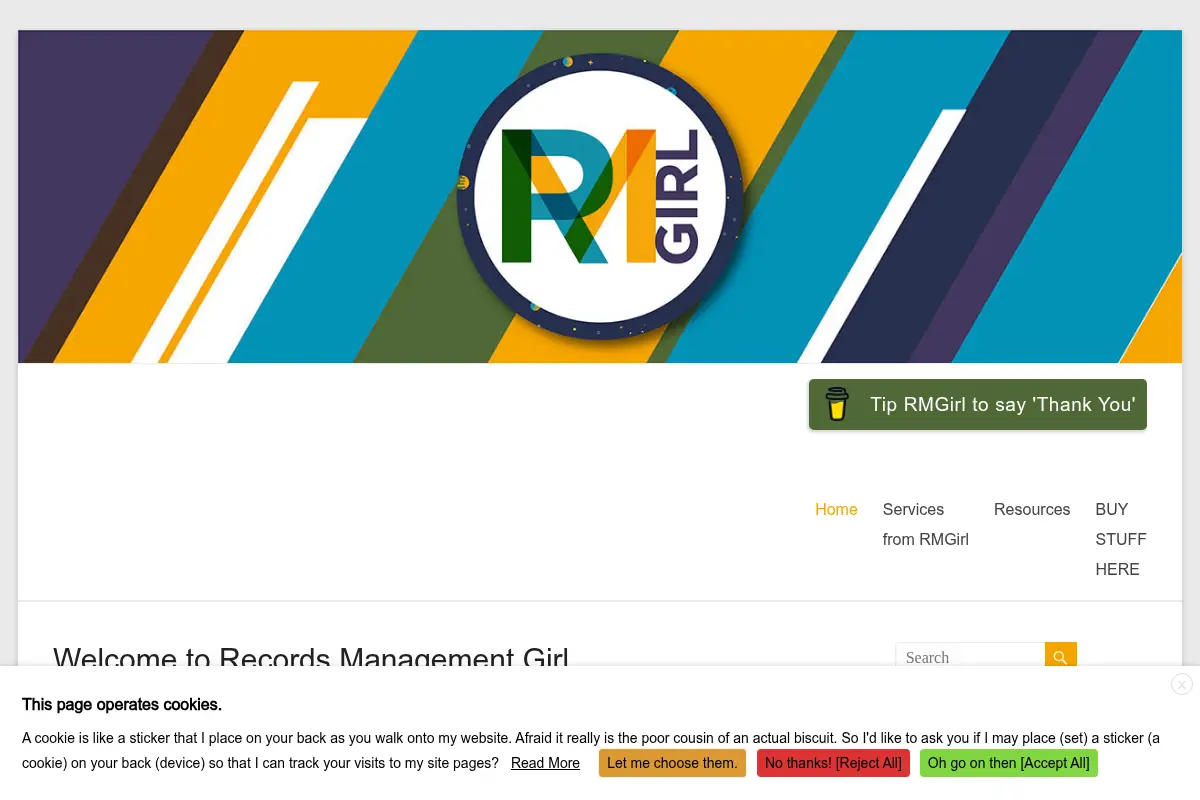Click the Let me choose them button
The height and width of the screenshot is (800, 1200).
click(672, 763)
